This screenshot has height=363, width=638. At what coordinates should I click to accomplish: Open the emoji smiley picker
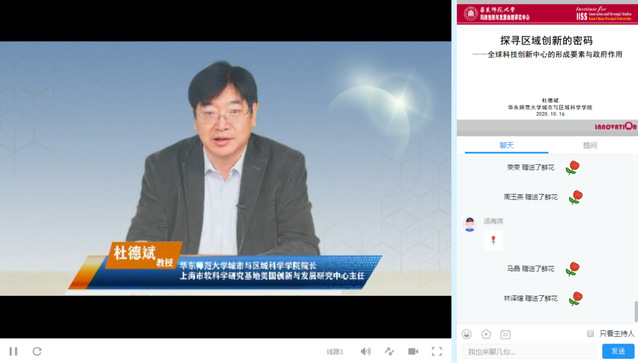pyautogui.click(x=467, y=334)
